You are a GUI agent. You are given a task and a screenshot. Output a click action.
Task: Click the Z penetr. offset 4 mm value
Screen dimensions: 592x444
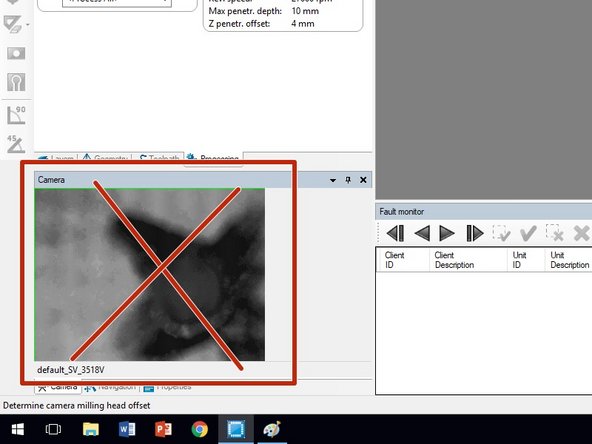(x=302, y=23)
